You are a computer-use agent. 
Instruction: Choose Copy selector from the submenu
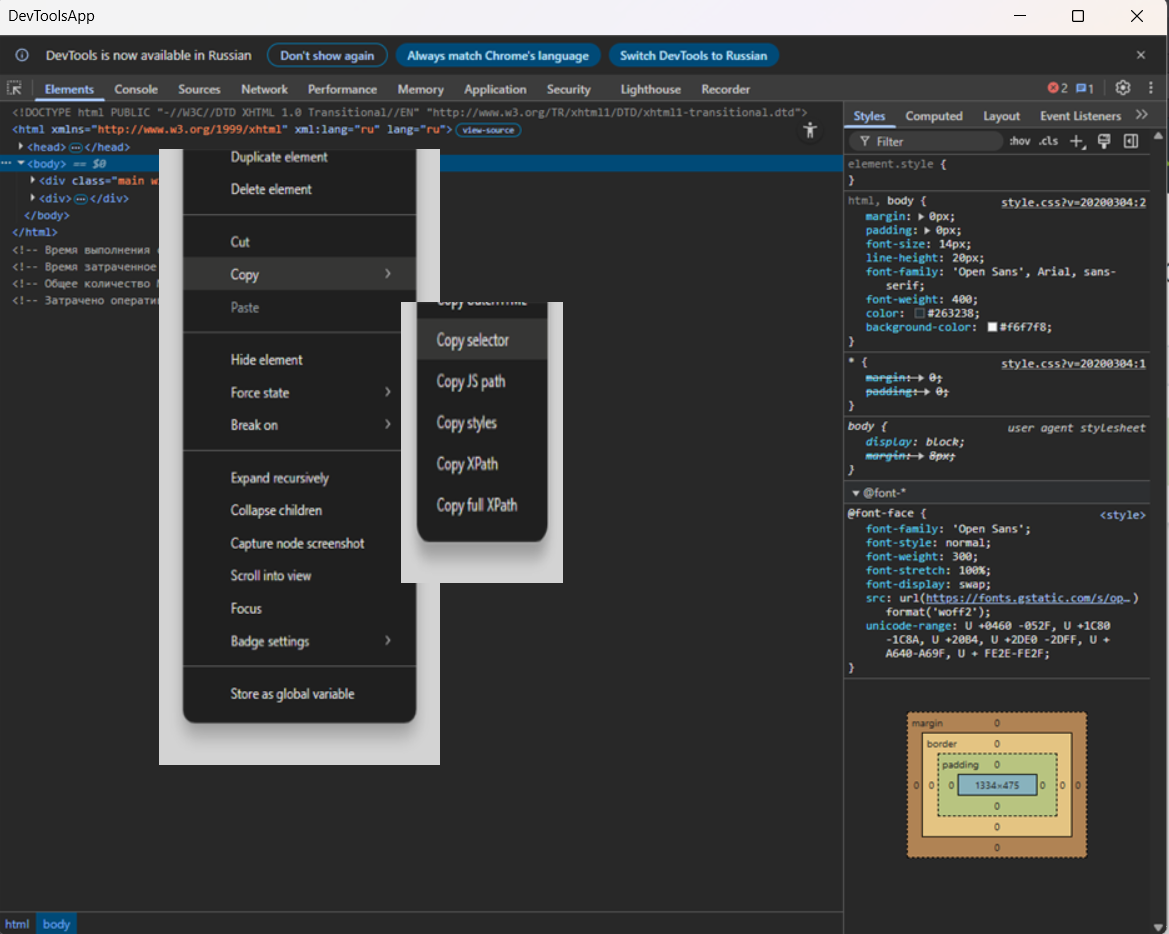click(473, 340)
